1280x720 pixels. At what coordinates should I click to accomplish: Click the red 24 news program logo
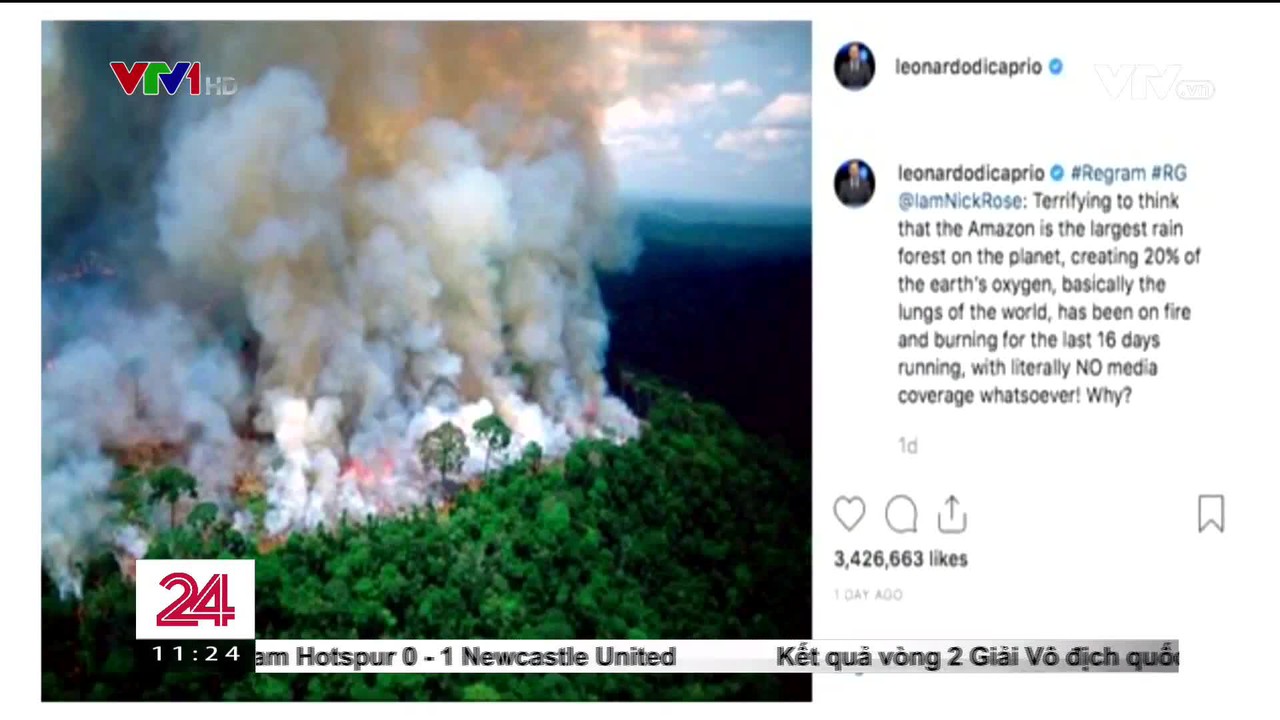tap(195, 600)
